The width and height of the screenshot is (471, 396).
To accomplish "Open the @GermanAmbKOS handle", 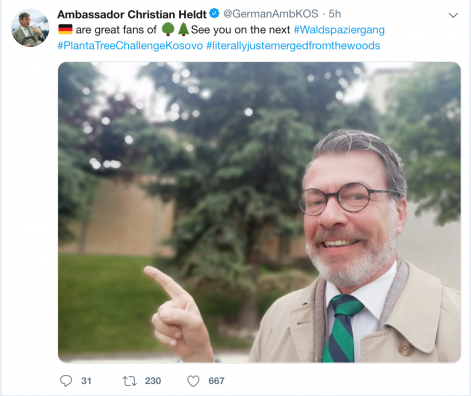I will point(271,14).
